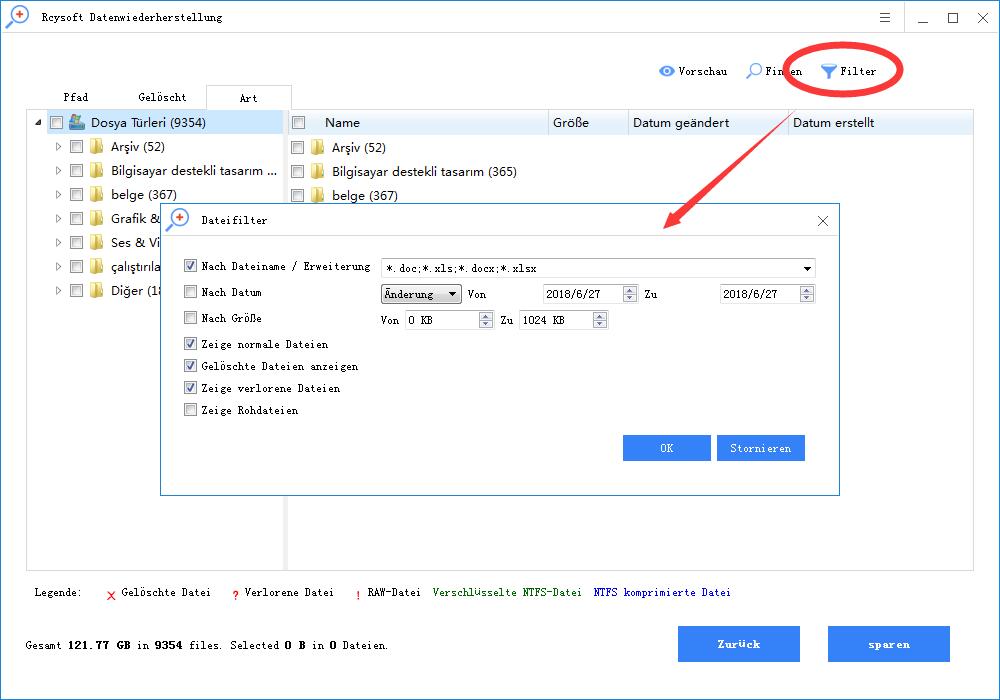Toggle Nach Dateiname / Erweiterung checkbox
1000x700 pixels.
tap(190, 265)
